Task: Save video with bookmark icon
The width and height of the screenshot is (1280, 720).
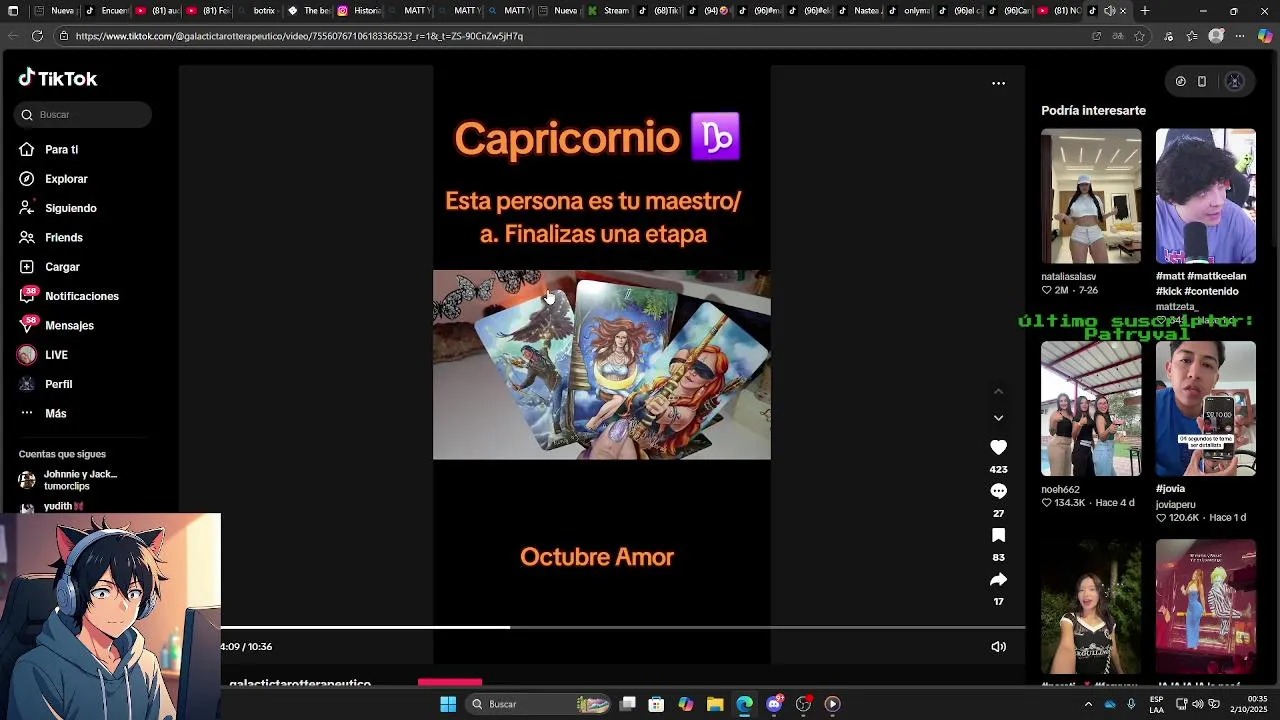Action: 998,535
